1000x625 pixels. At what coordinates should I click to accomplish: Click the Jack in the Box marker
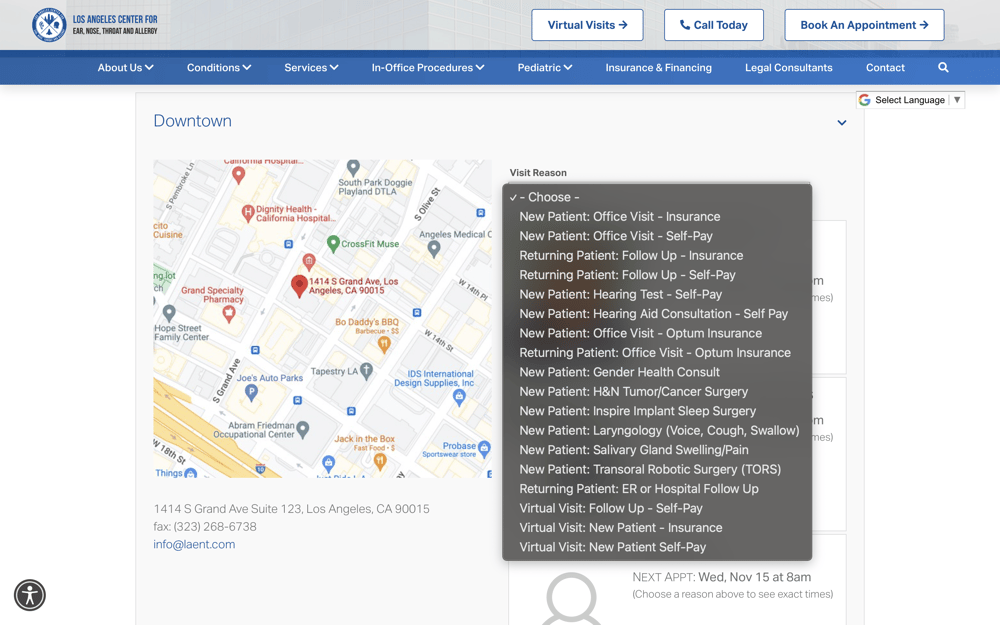click(x=380, y=461)
